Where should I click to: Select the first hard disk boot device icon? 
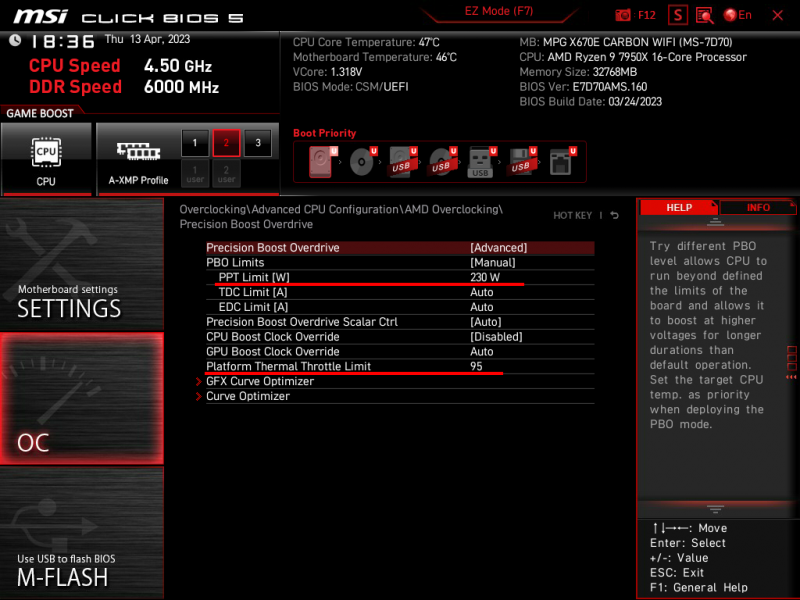(322, 162)
